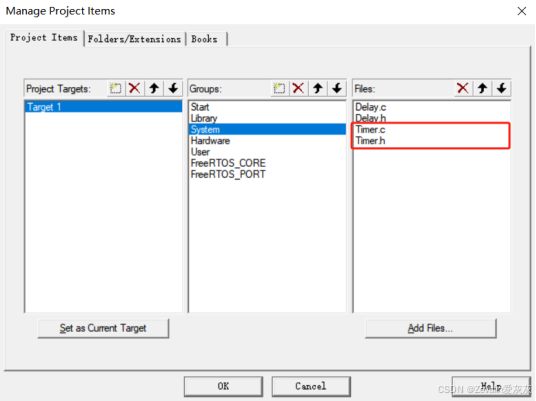536x401 pixels.
Task: Delete the selected group
Action: (298, 89)
